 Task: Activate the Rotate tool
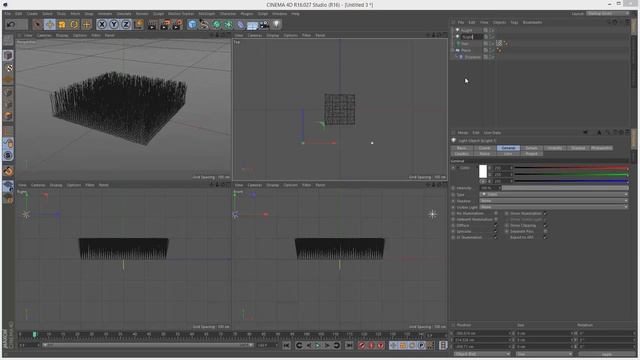click(74, 24)
